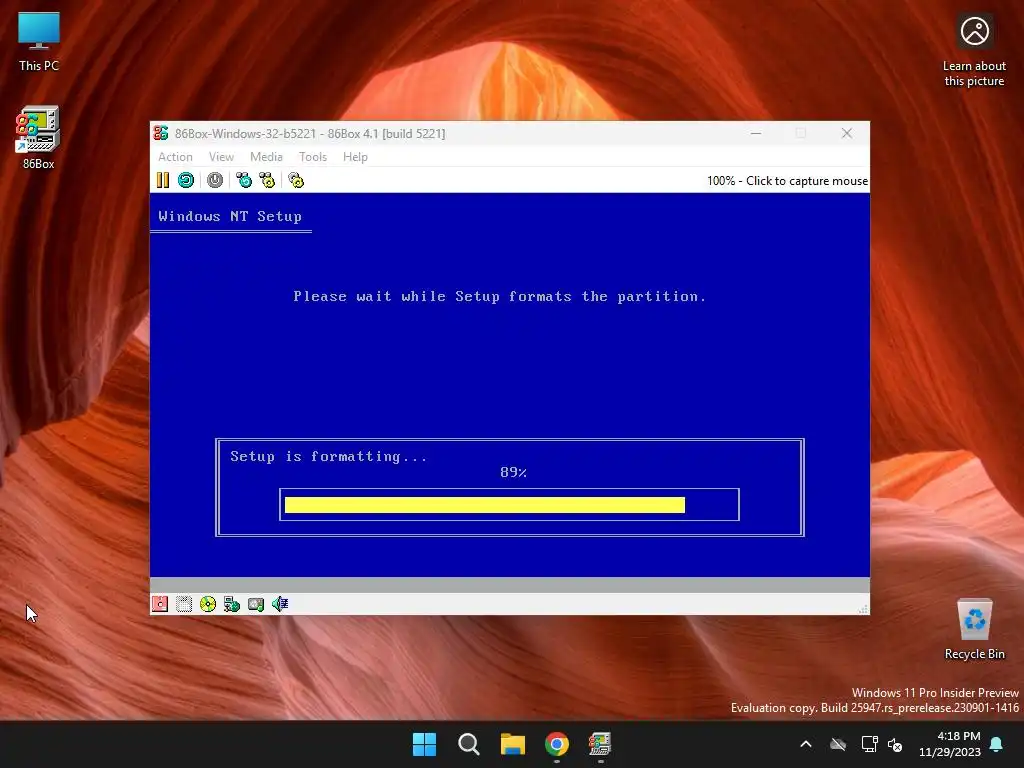
Task: Open the Media menu
Action: [266, 157]
